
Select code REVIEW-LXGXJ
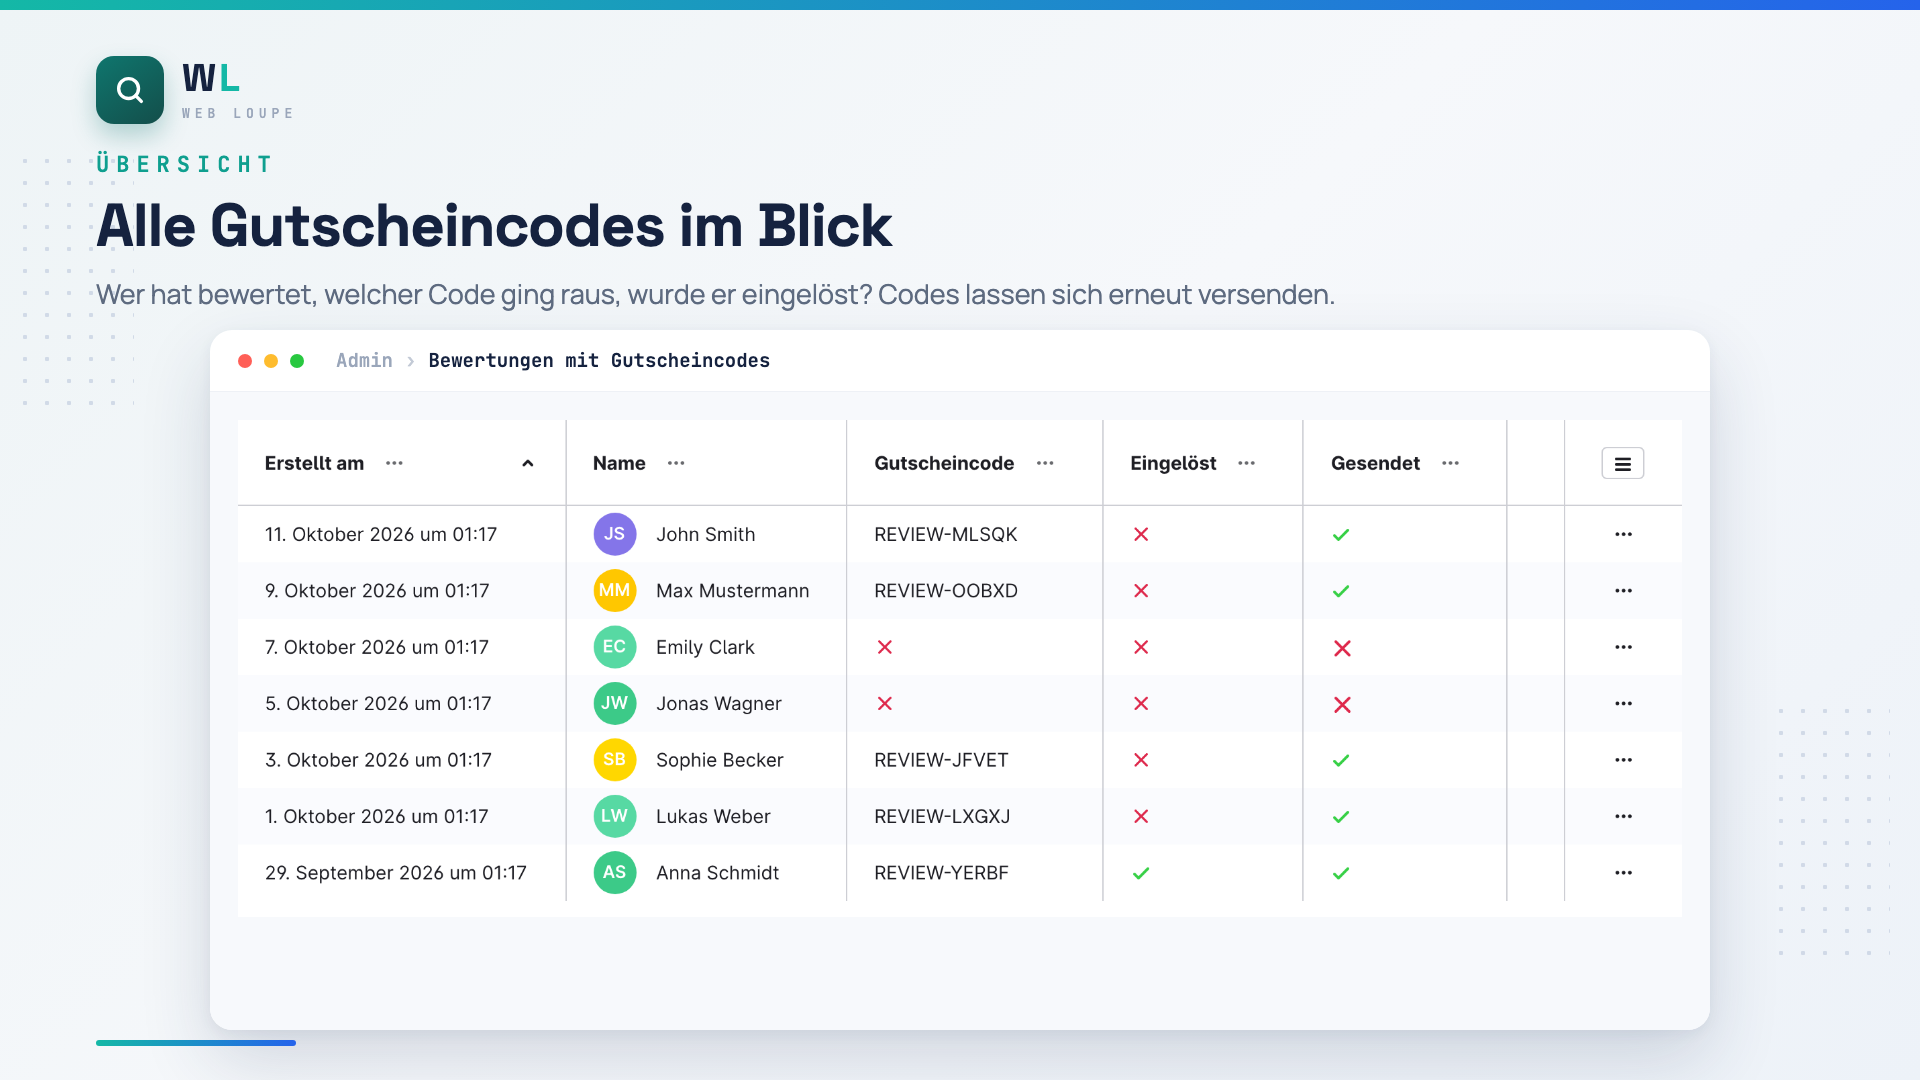tap(942, 817)
